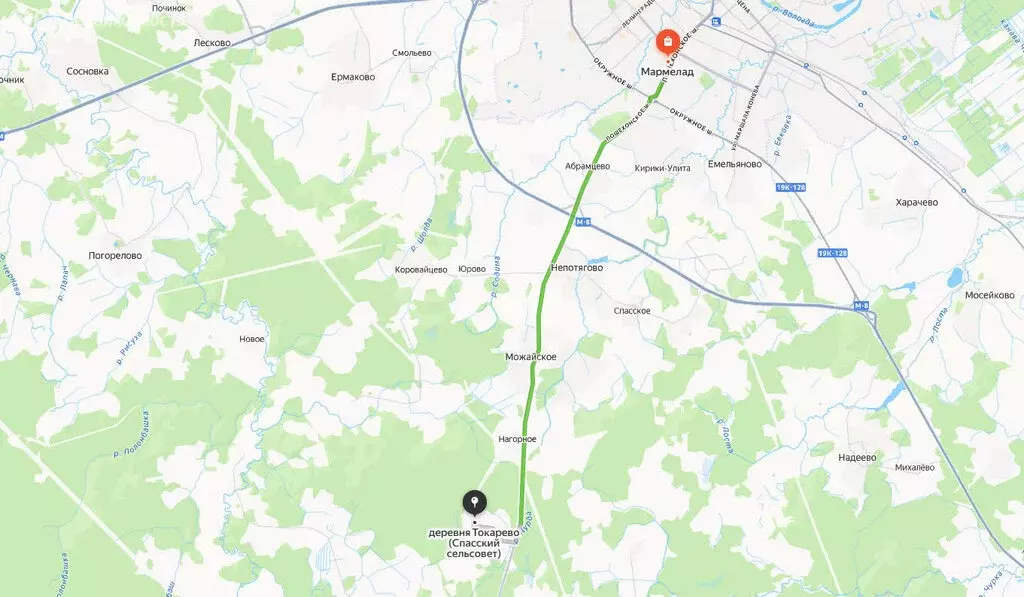The width and height of the screenshot is (1024, 597).
Task: Click the black pin above деревня Токарево
Action: (475, 504)
